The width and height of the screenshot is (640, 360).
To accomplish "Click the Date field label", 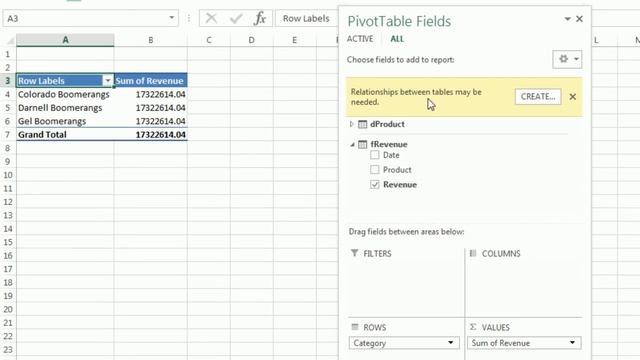I will 391,155.
